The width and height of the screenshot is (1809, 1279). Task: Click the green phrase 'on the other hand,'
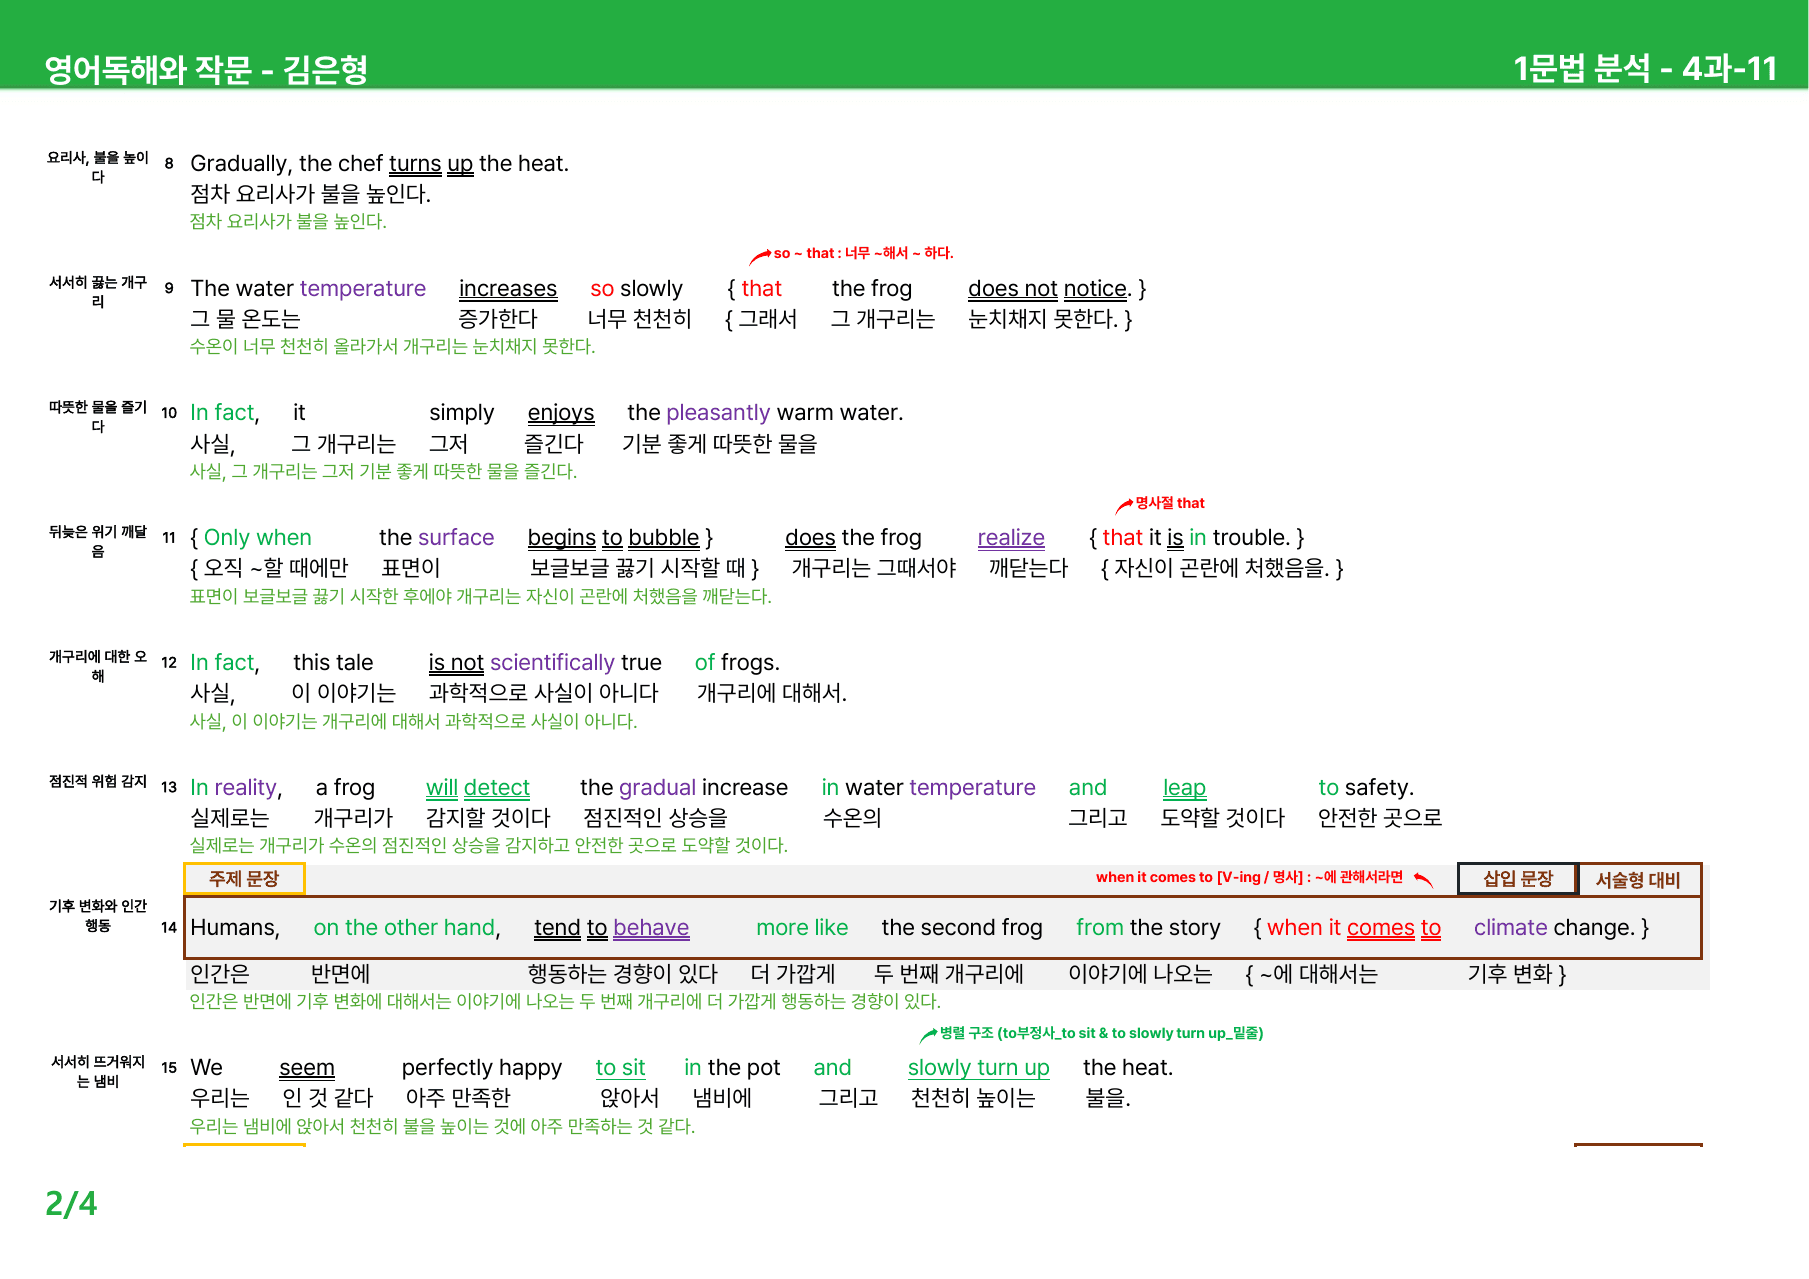[407, 928]
